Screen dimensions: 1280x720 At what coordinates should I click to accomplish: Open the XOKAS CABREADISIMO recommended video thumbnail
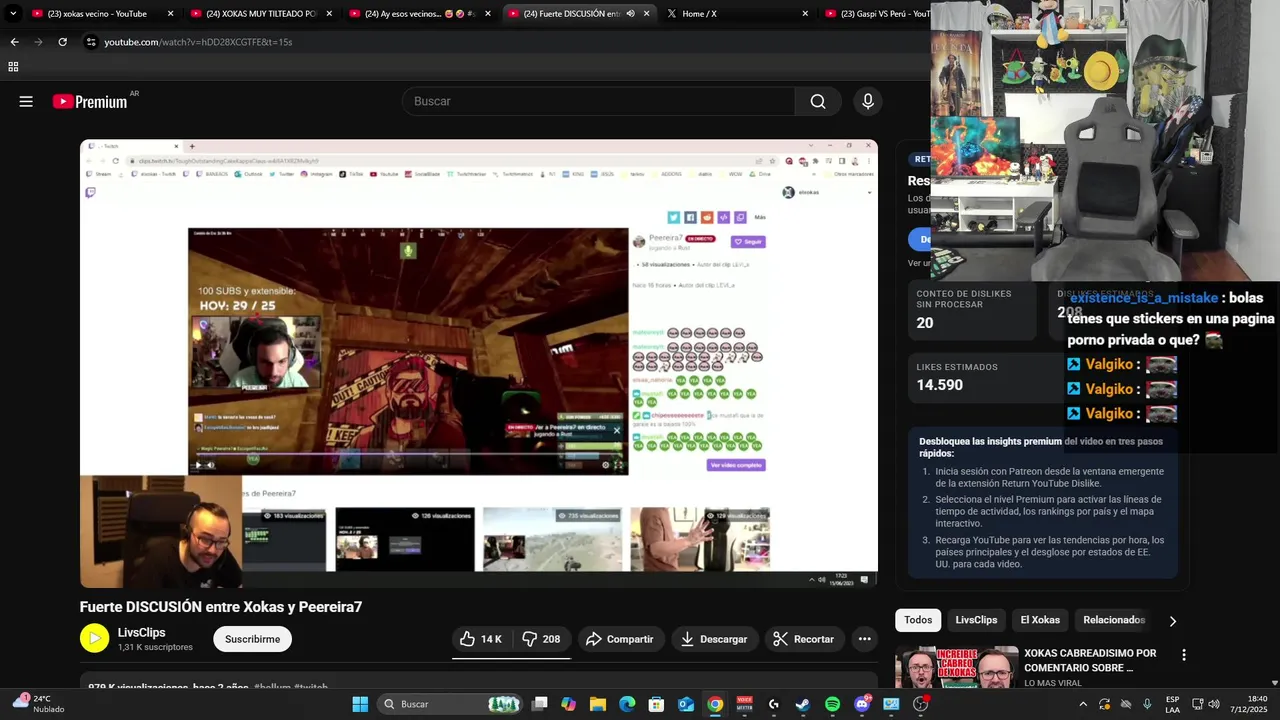(x=956, y=668)
